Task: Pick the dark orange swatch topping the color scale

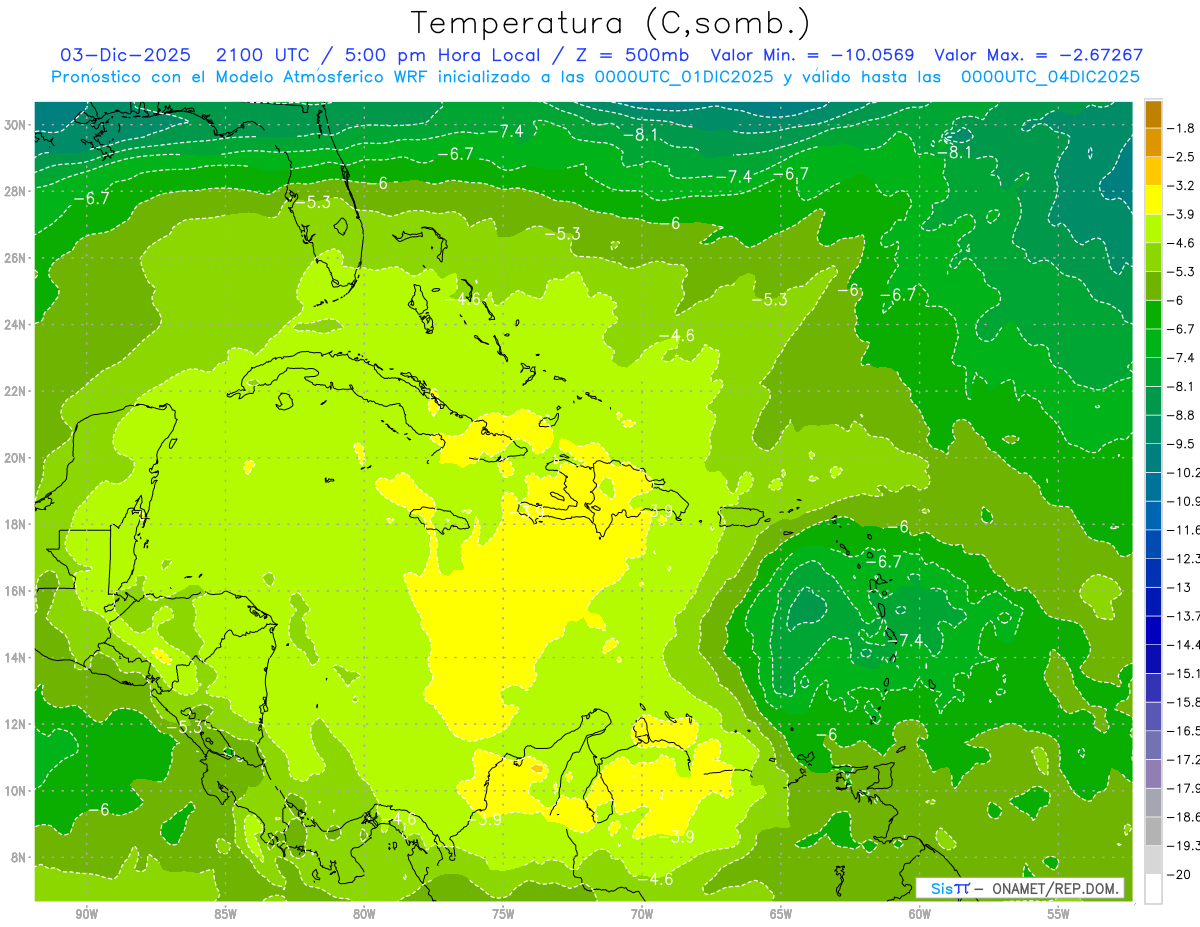Action: click(1153, 114)
